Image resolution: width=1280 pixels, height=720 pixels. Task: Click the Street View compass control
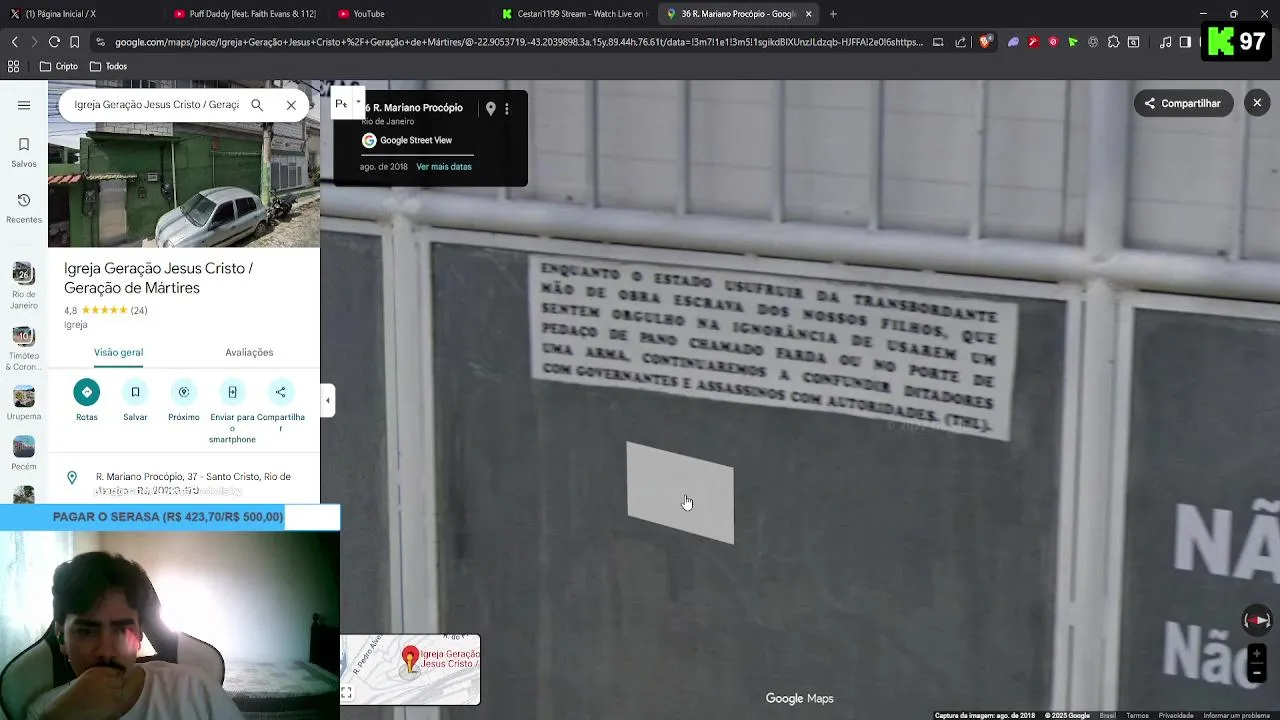tap(1257, 620)
